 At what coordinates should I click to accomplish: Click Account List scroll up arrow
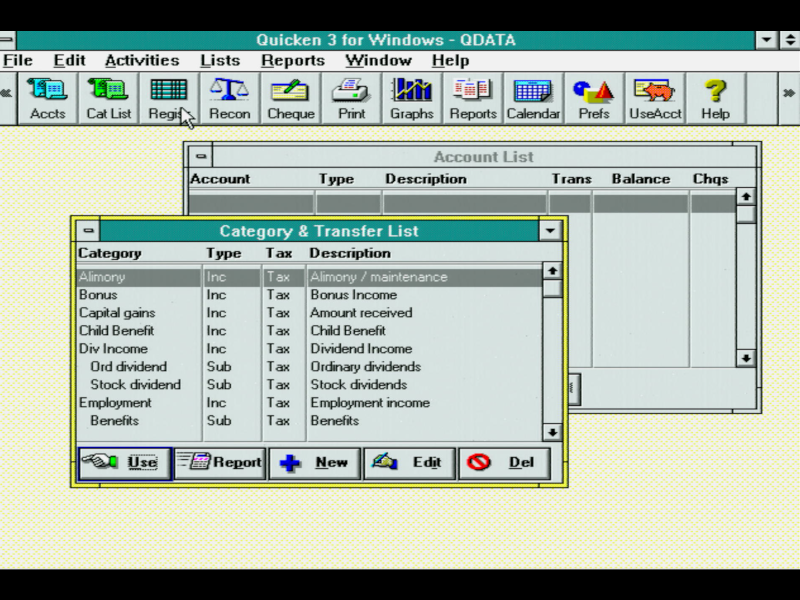click(x=746, y=196)
